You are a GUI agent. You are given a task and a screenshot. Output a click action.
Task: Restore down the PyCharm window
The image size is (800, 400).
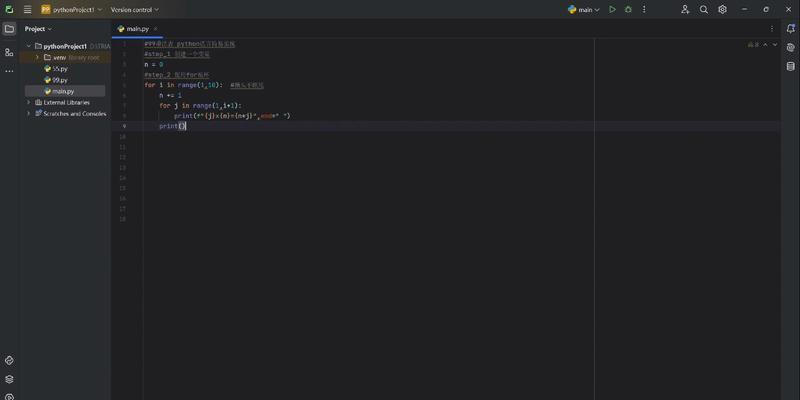766,9
